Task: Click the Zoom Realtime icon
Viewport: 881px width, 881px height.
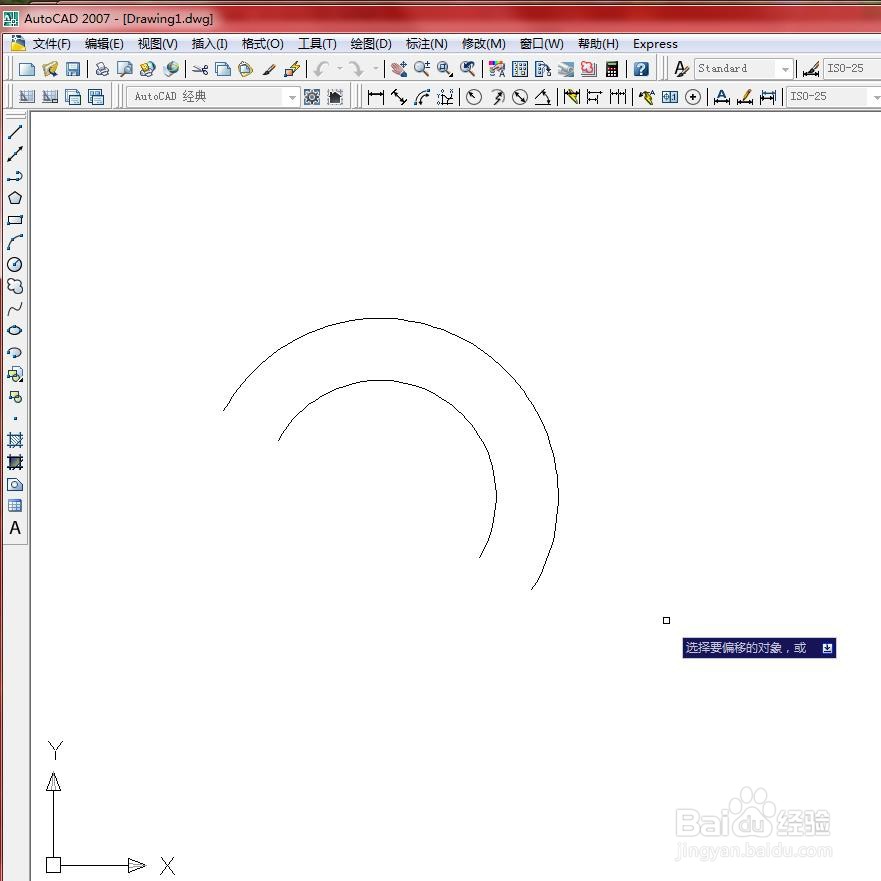Action: [422, 69]
